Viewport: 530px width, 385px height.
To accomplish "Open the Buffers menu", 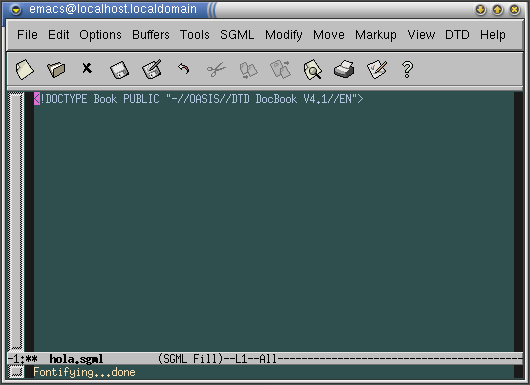I will pyautogui.click(x=151, y=35).
